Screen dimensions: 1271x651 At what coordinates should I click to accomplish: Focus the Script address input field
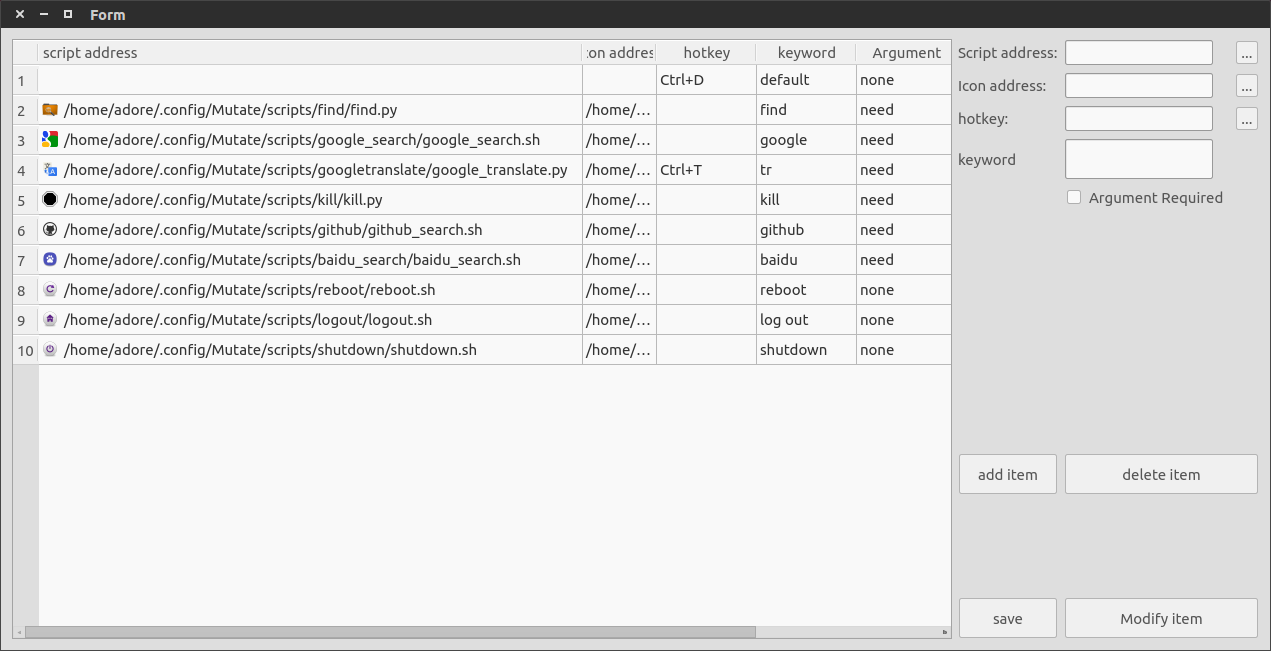pyautogui.click(x=1139, y=53)
